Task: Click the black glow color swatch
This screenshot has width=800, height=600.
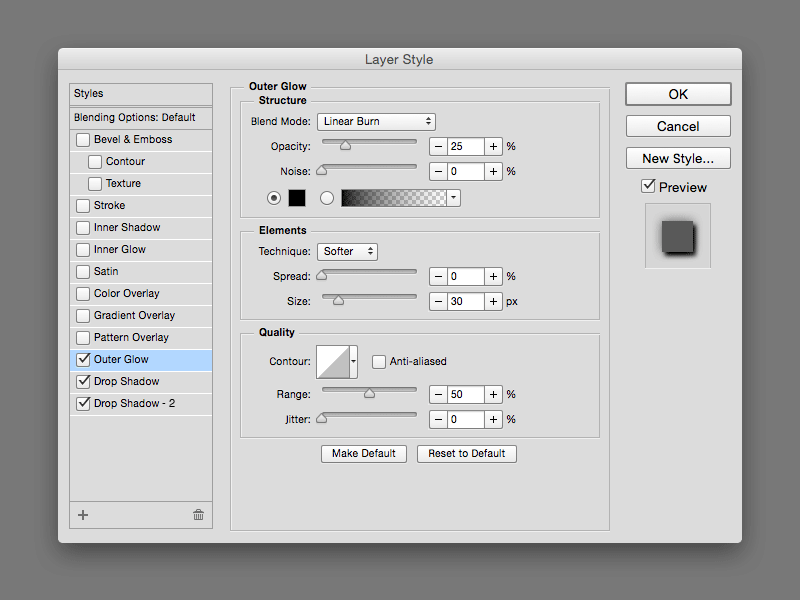Action: tap(295, 198)
